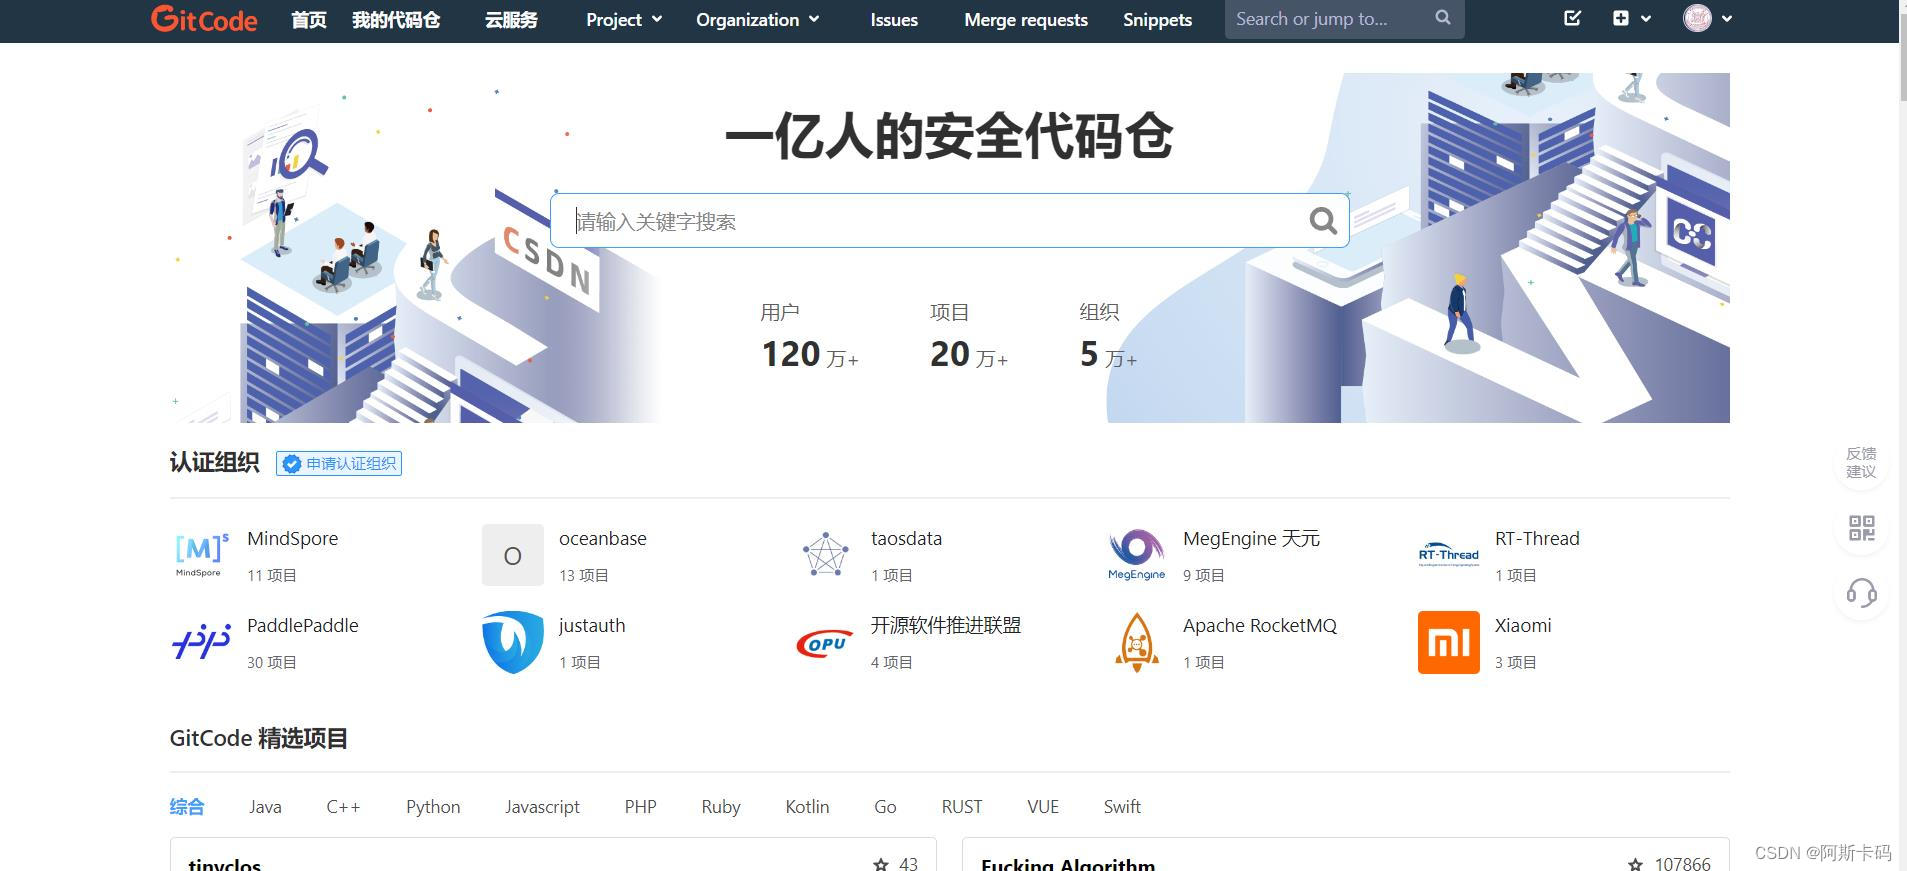Open Merge requests in navbar
Image resolution: width=1907 pixels, height=871 pixels.
(x=1026, y=19)
